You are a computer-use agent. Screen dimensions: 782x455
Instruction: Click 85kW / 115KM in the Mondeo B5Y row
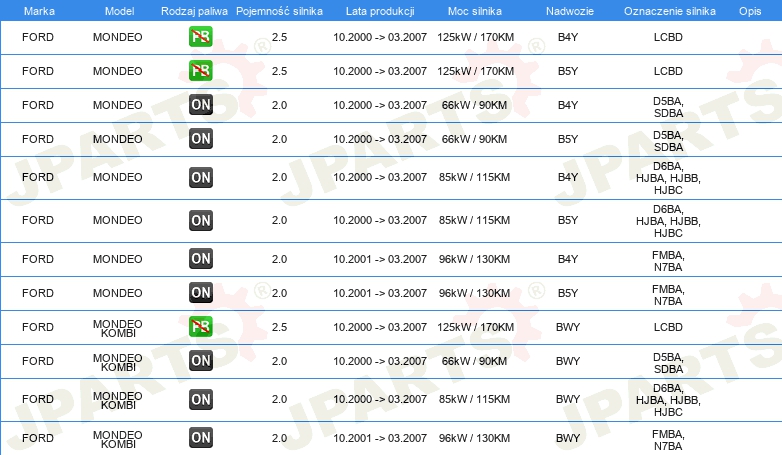point(474,220)
